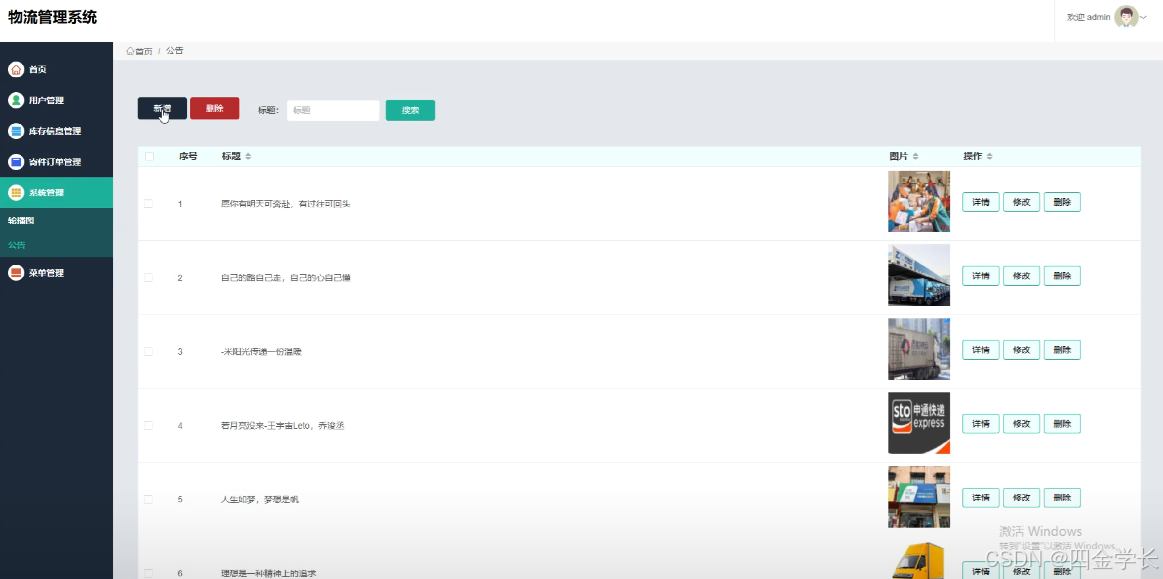Screen dimensions: 1163x579
Task: Check the box for row 2
Action: (148, 277)
